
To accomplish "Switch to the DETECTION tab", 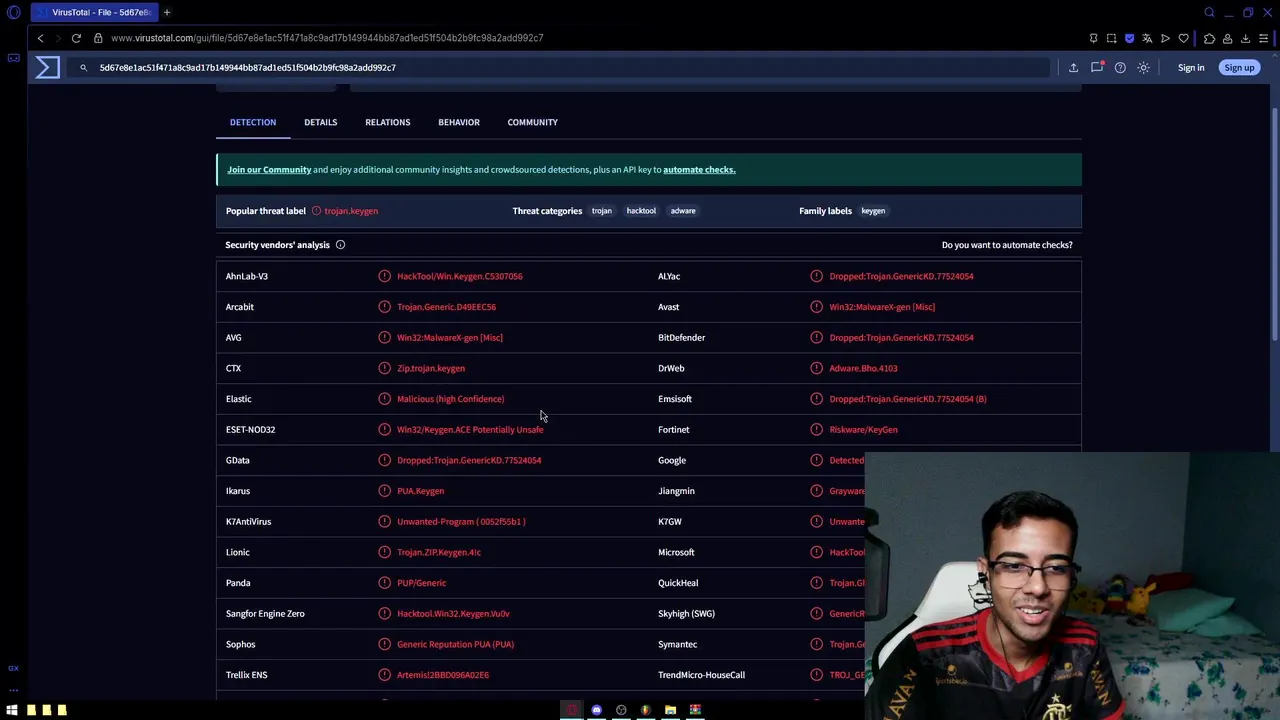I will pyautogui.click(x=253, y=122).
